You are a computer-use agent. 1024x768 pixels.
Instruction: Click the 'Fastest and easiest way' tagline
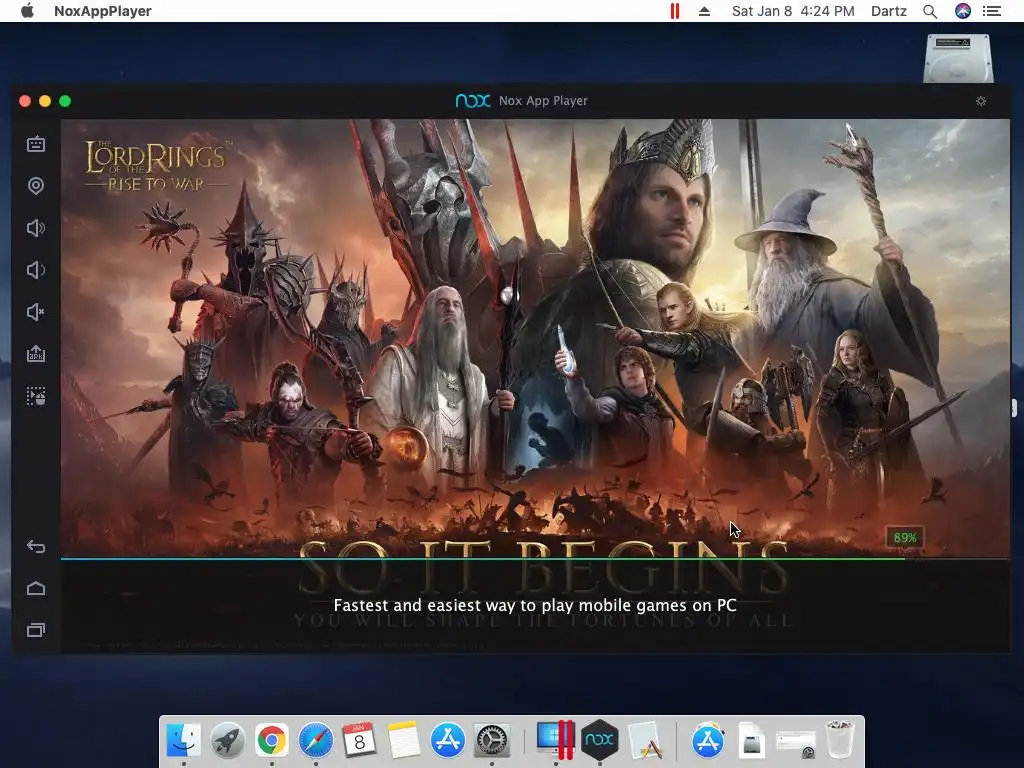(535, 605)
